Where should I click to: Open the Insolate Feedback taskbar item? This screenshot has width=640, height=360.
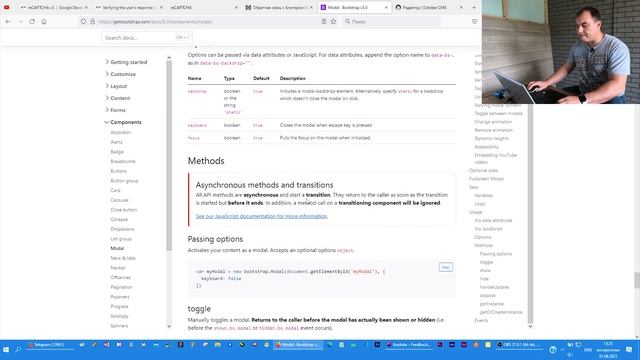pyautogui.click(x=409, y=345)
